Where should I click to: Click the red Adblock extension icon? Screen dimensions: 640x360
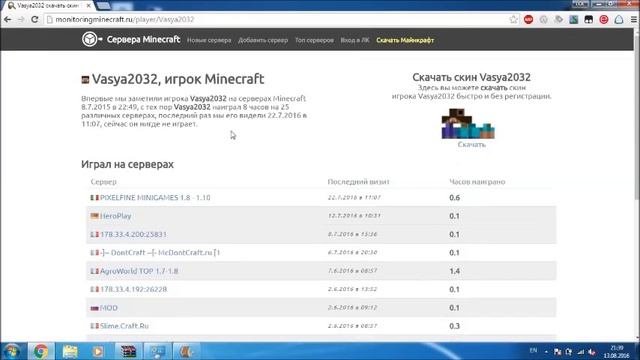528,19
